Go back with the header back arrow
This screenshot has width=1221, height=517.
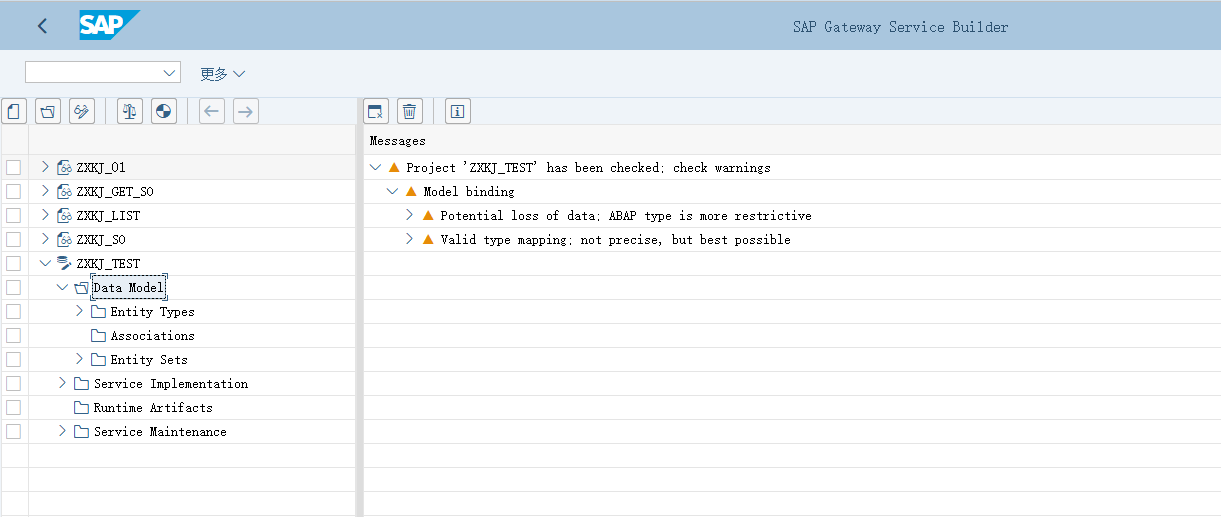(42, 26)
